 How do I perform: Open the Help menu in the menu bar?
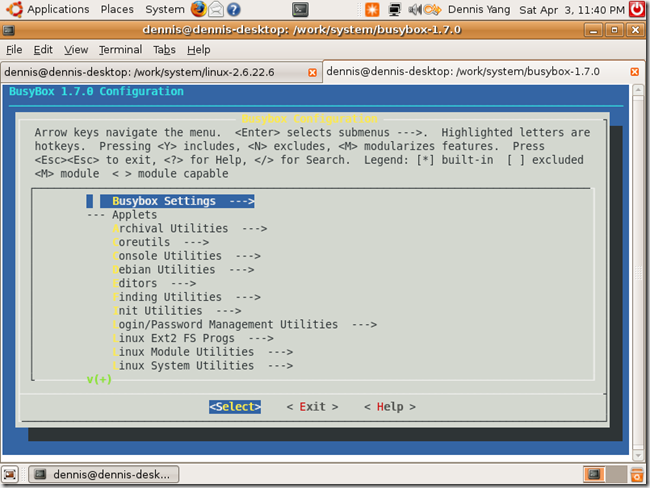(199, 50)
